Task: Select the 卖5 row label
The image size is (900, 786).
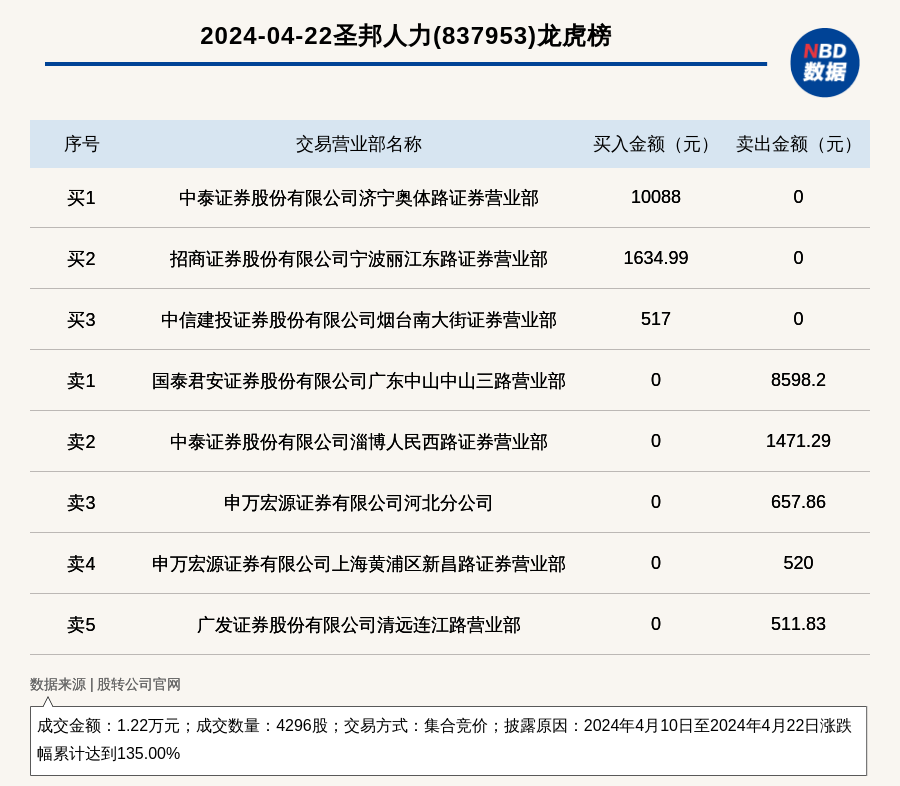Action: (82, 625)
